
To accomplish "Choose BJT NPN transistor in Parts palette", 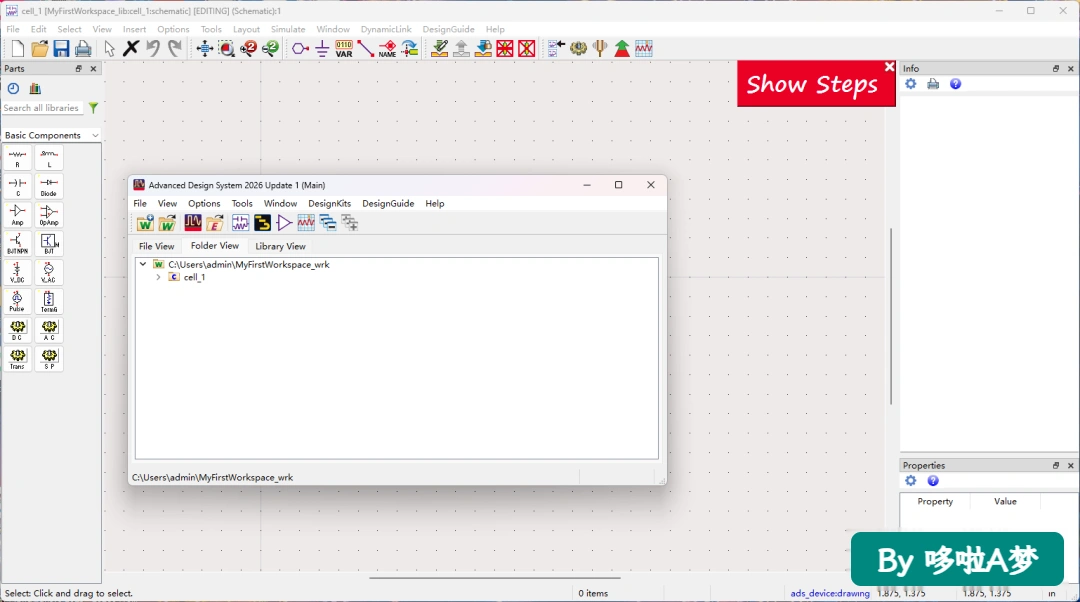I will click(17, 244).
